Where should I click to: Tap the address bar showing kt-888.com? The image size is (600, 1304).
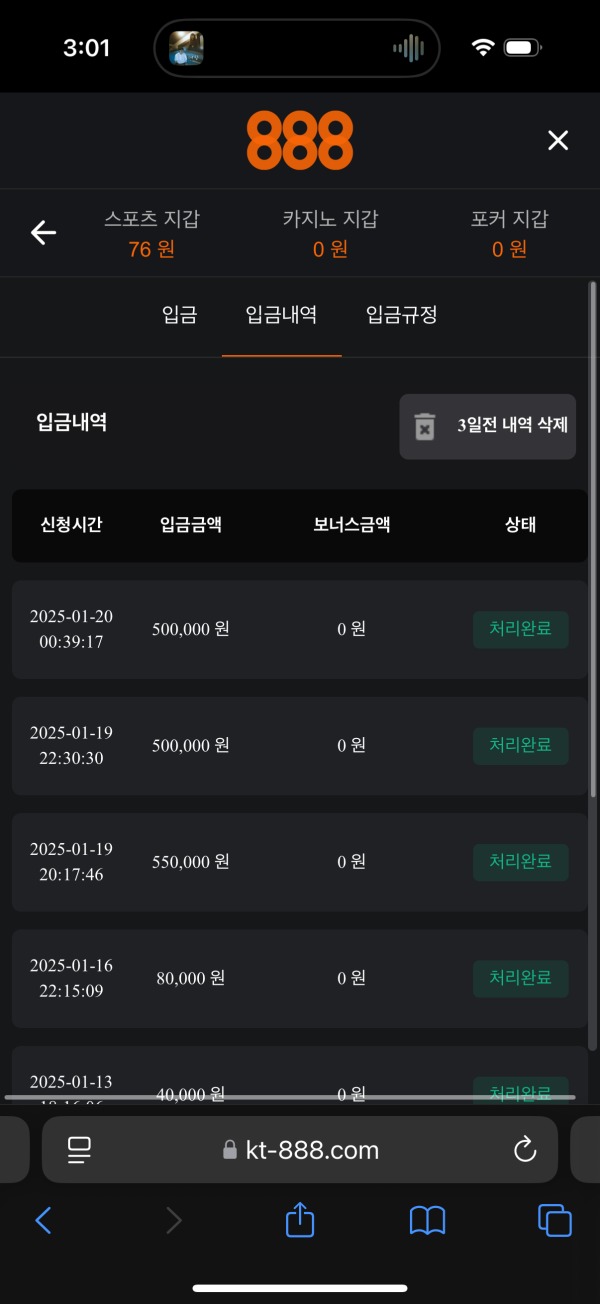299,1150
